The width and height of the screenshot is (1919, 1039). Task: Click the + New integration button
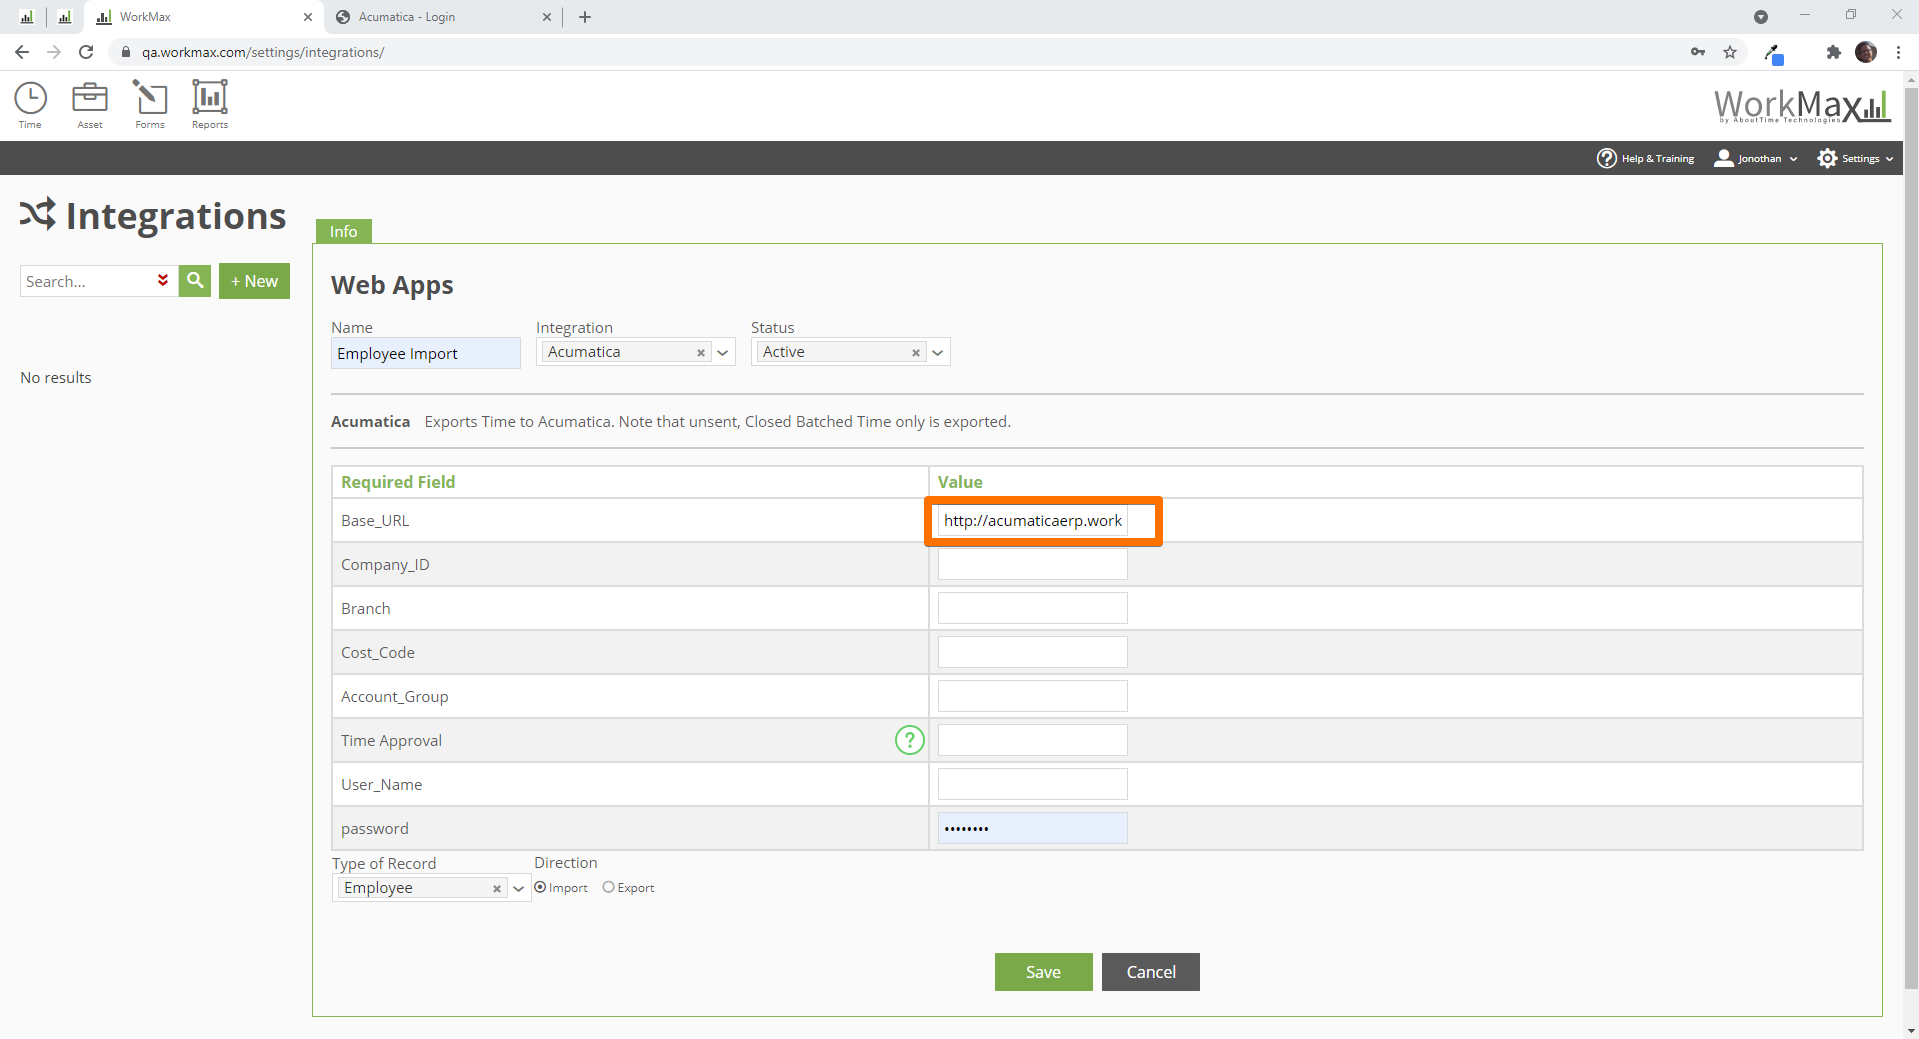pos(255,281)
